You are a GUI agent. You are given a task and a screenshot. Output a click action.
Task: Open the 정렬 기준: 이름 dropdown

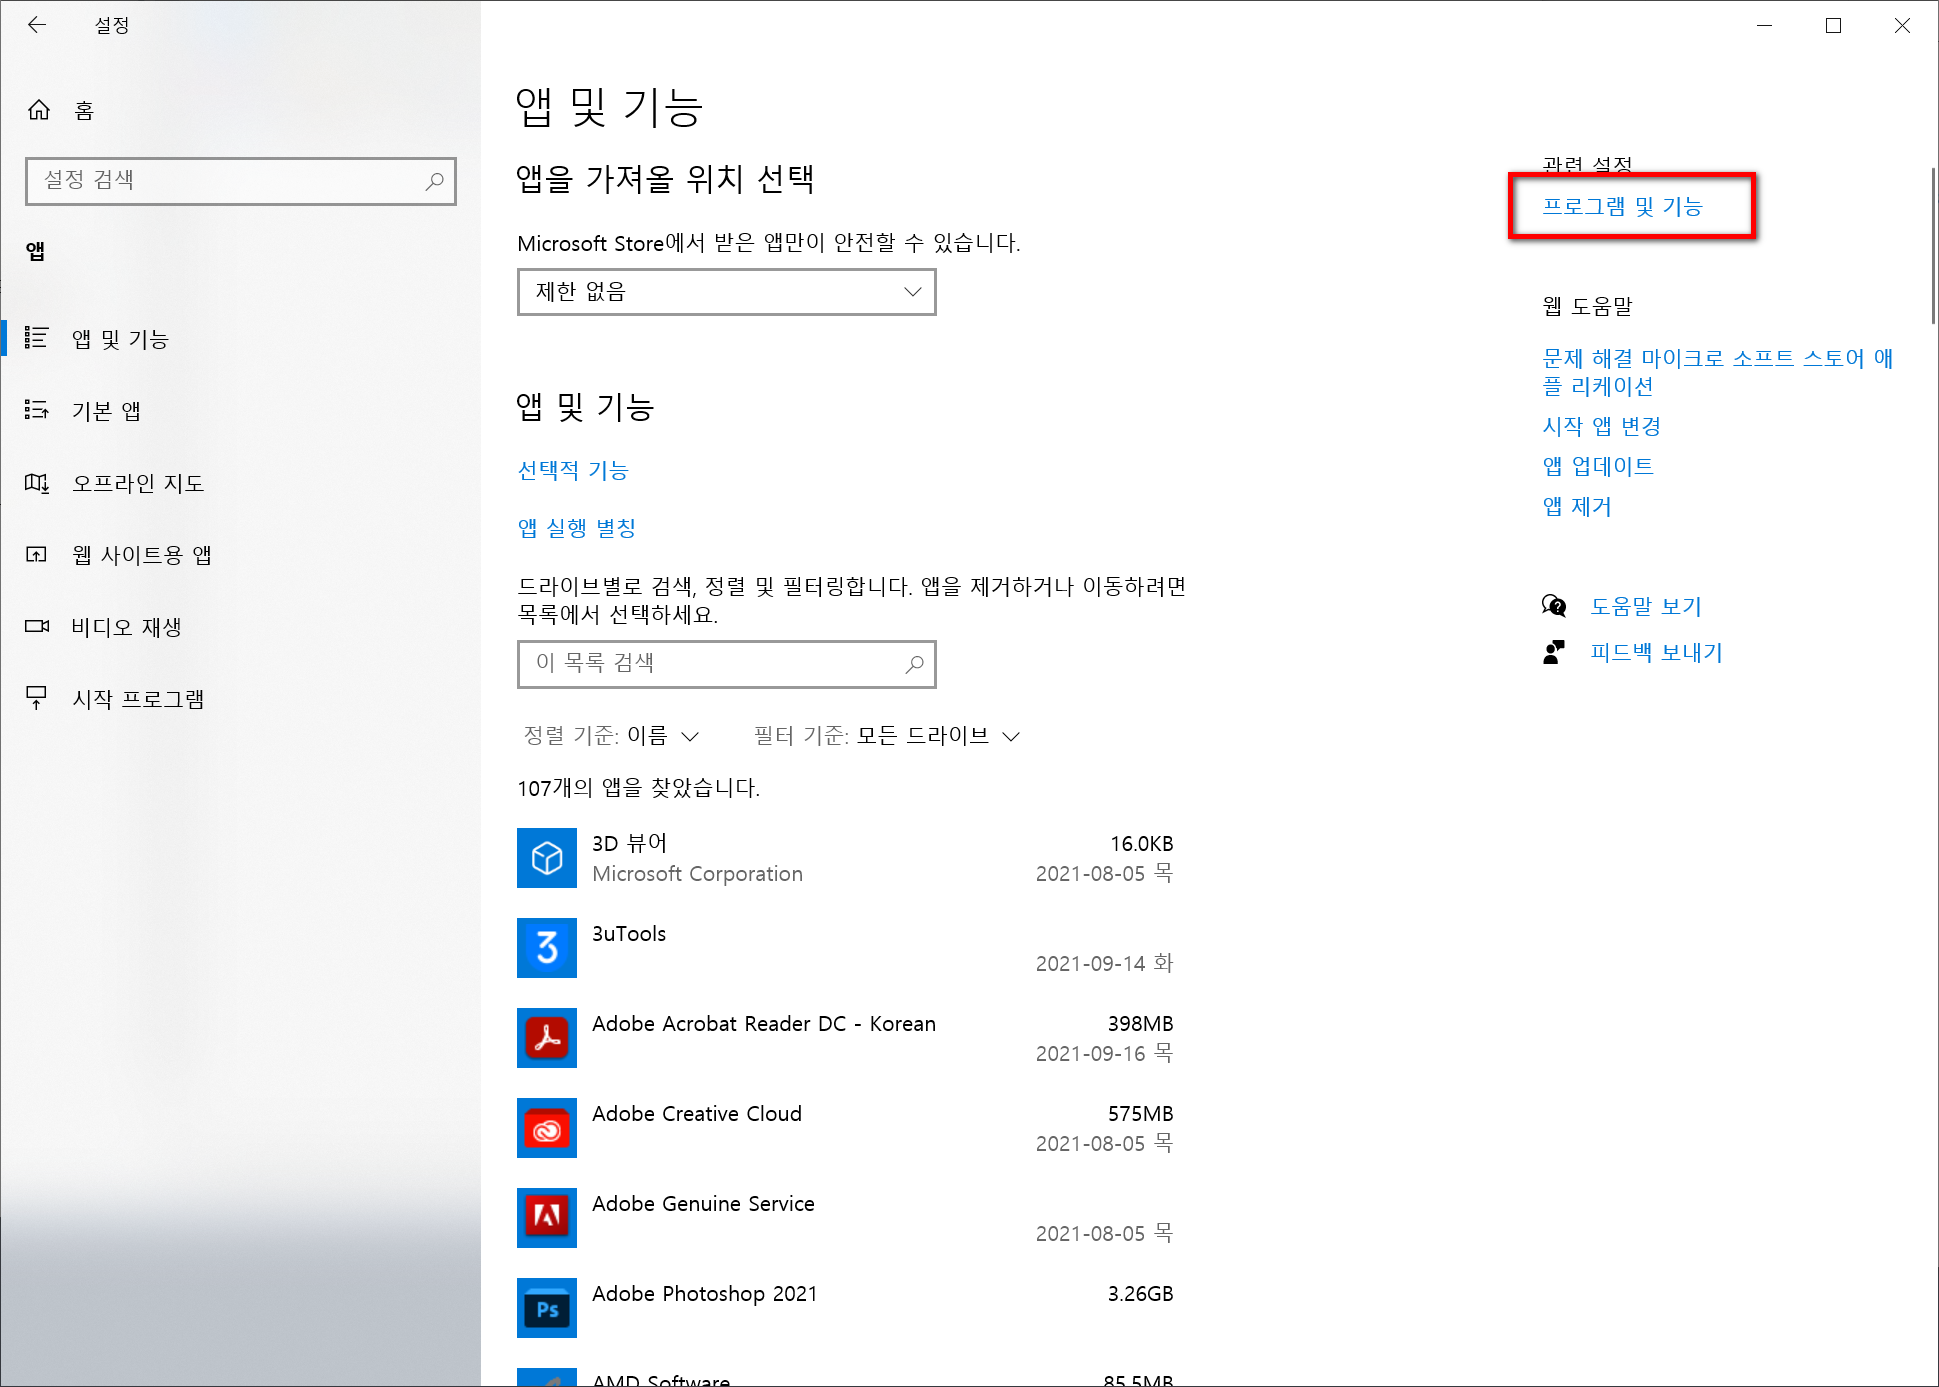tap(611, 736)
